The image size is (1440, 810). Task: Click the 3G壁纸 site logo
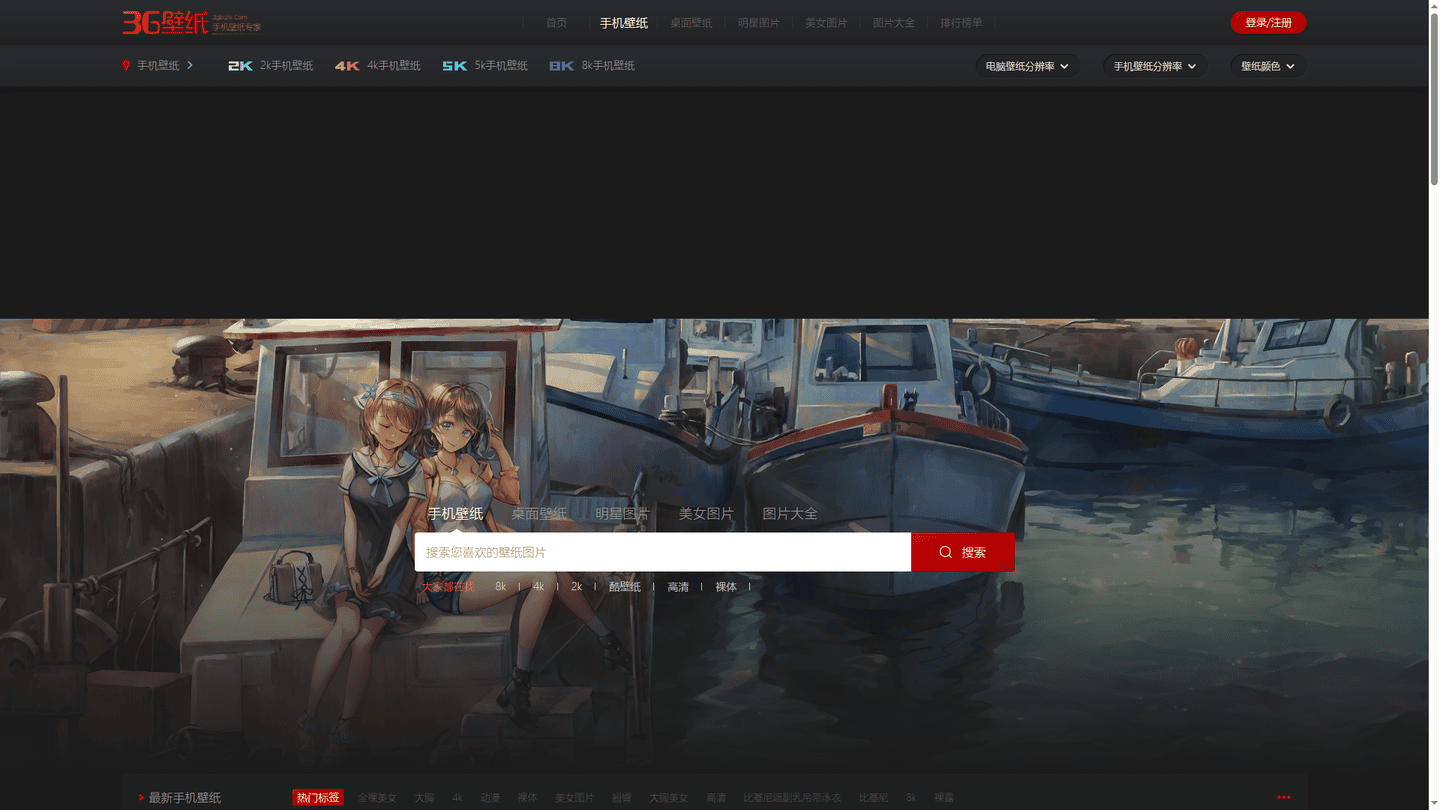tap(191, 22)
